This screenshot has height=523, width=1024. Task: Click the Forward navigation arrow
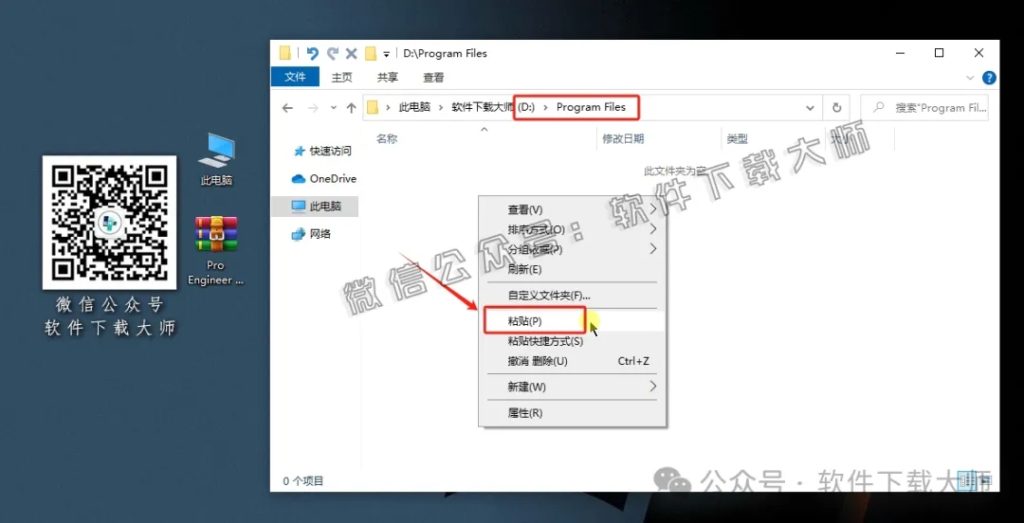coord(313,108)
